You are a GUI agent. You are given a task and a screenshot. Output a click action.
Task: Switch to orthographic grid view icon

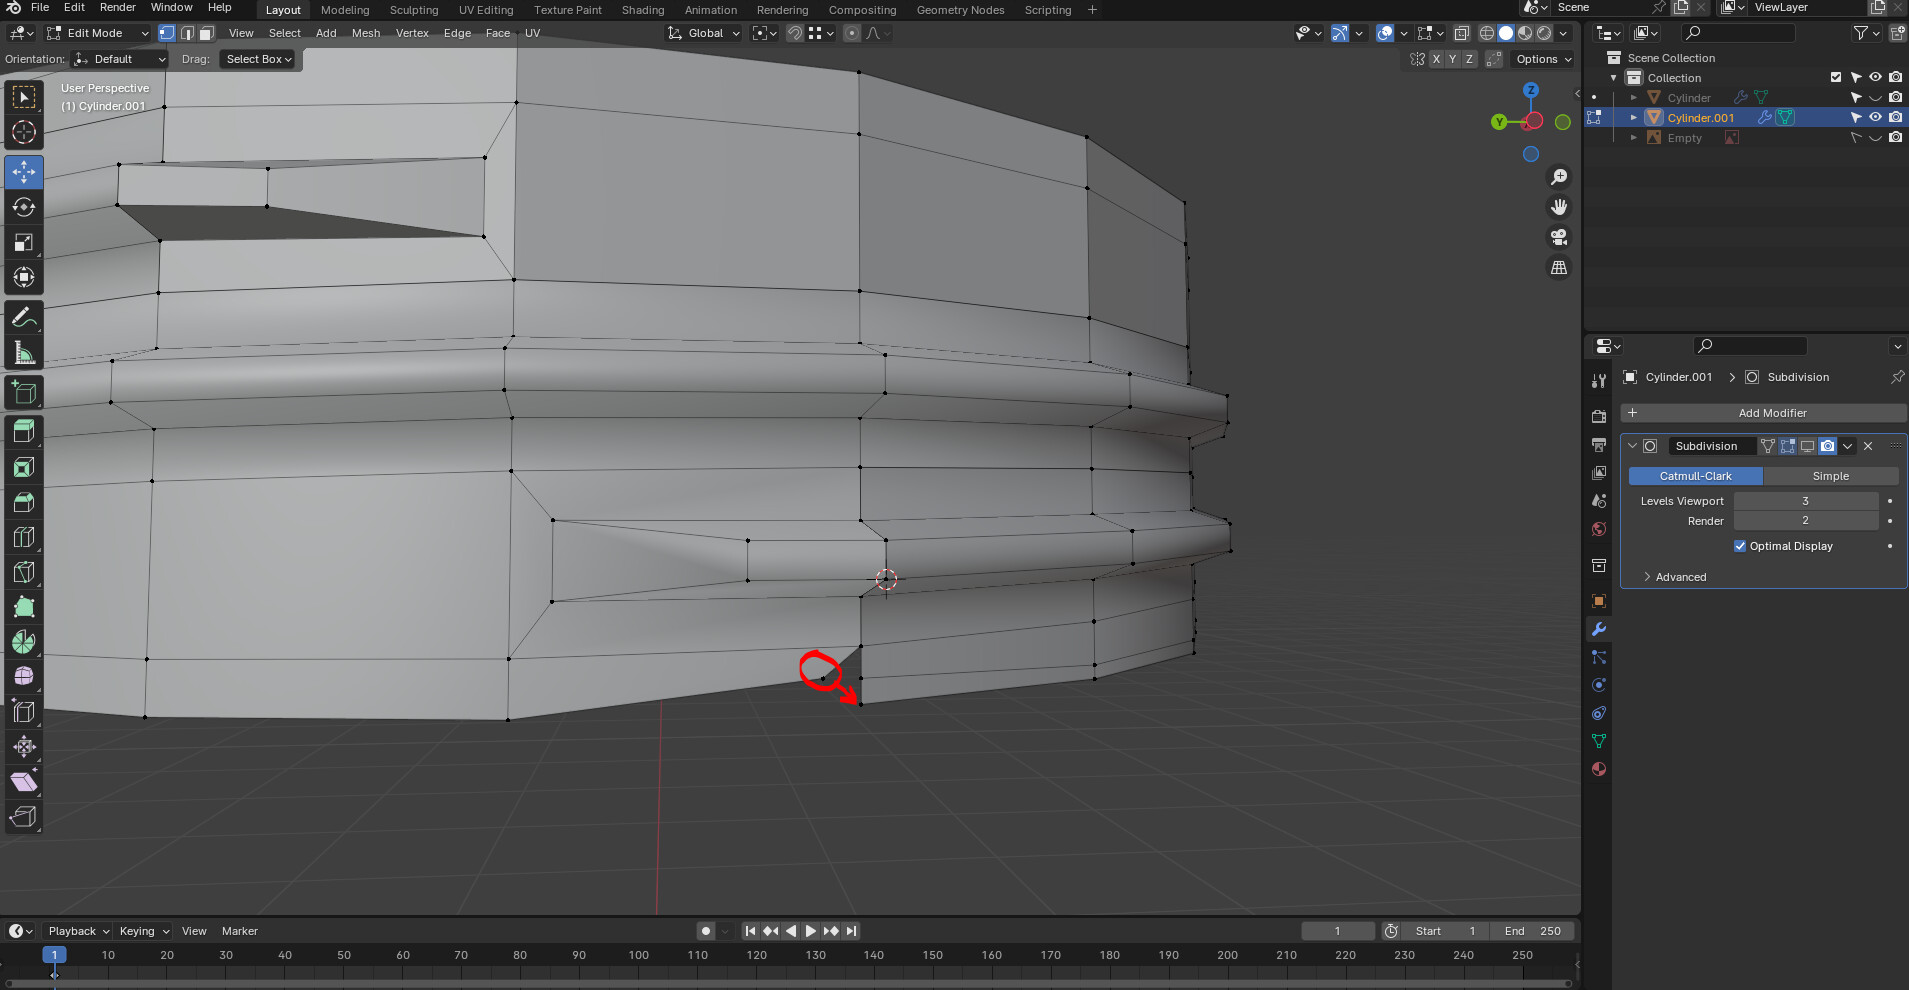pyautogui.click(x=1559, y=267)
